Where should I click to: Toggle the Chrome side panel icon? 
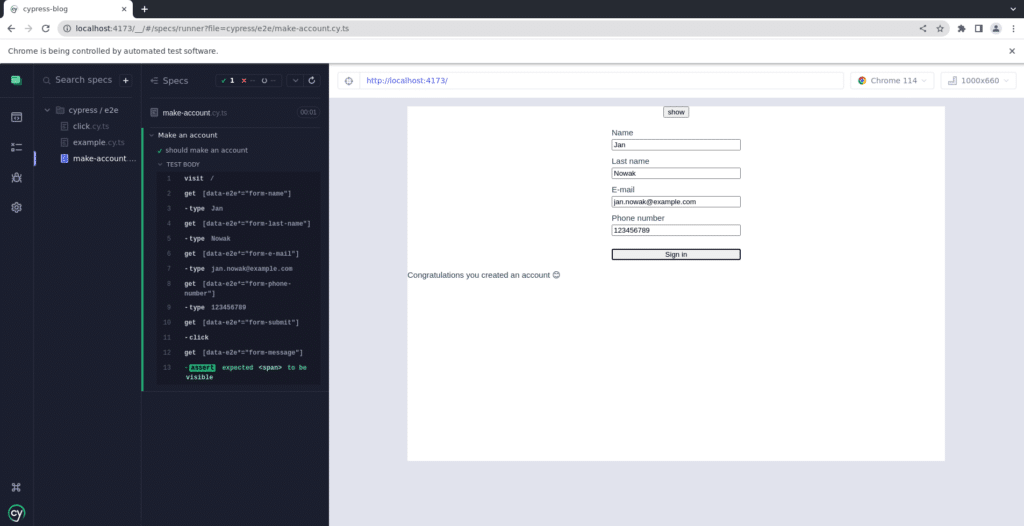tap(978, 29)
